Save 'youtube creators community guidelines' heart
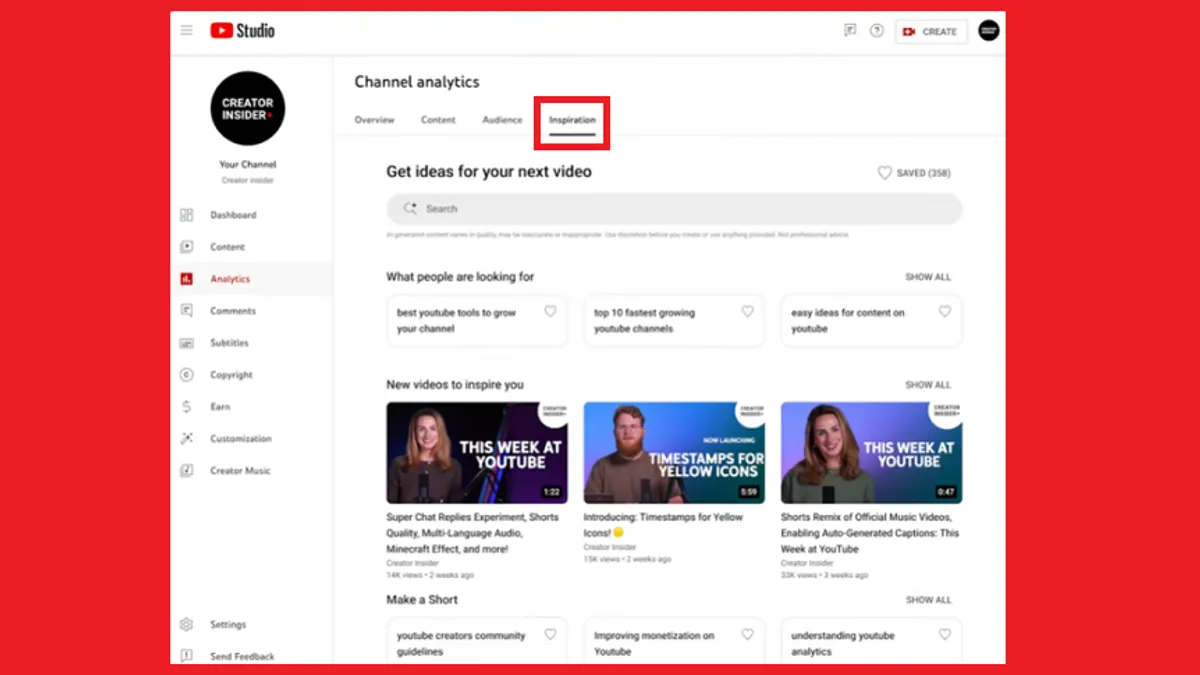 550,635
